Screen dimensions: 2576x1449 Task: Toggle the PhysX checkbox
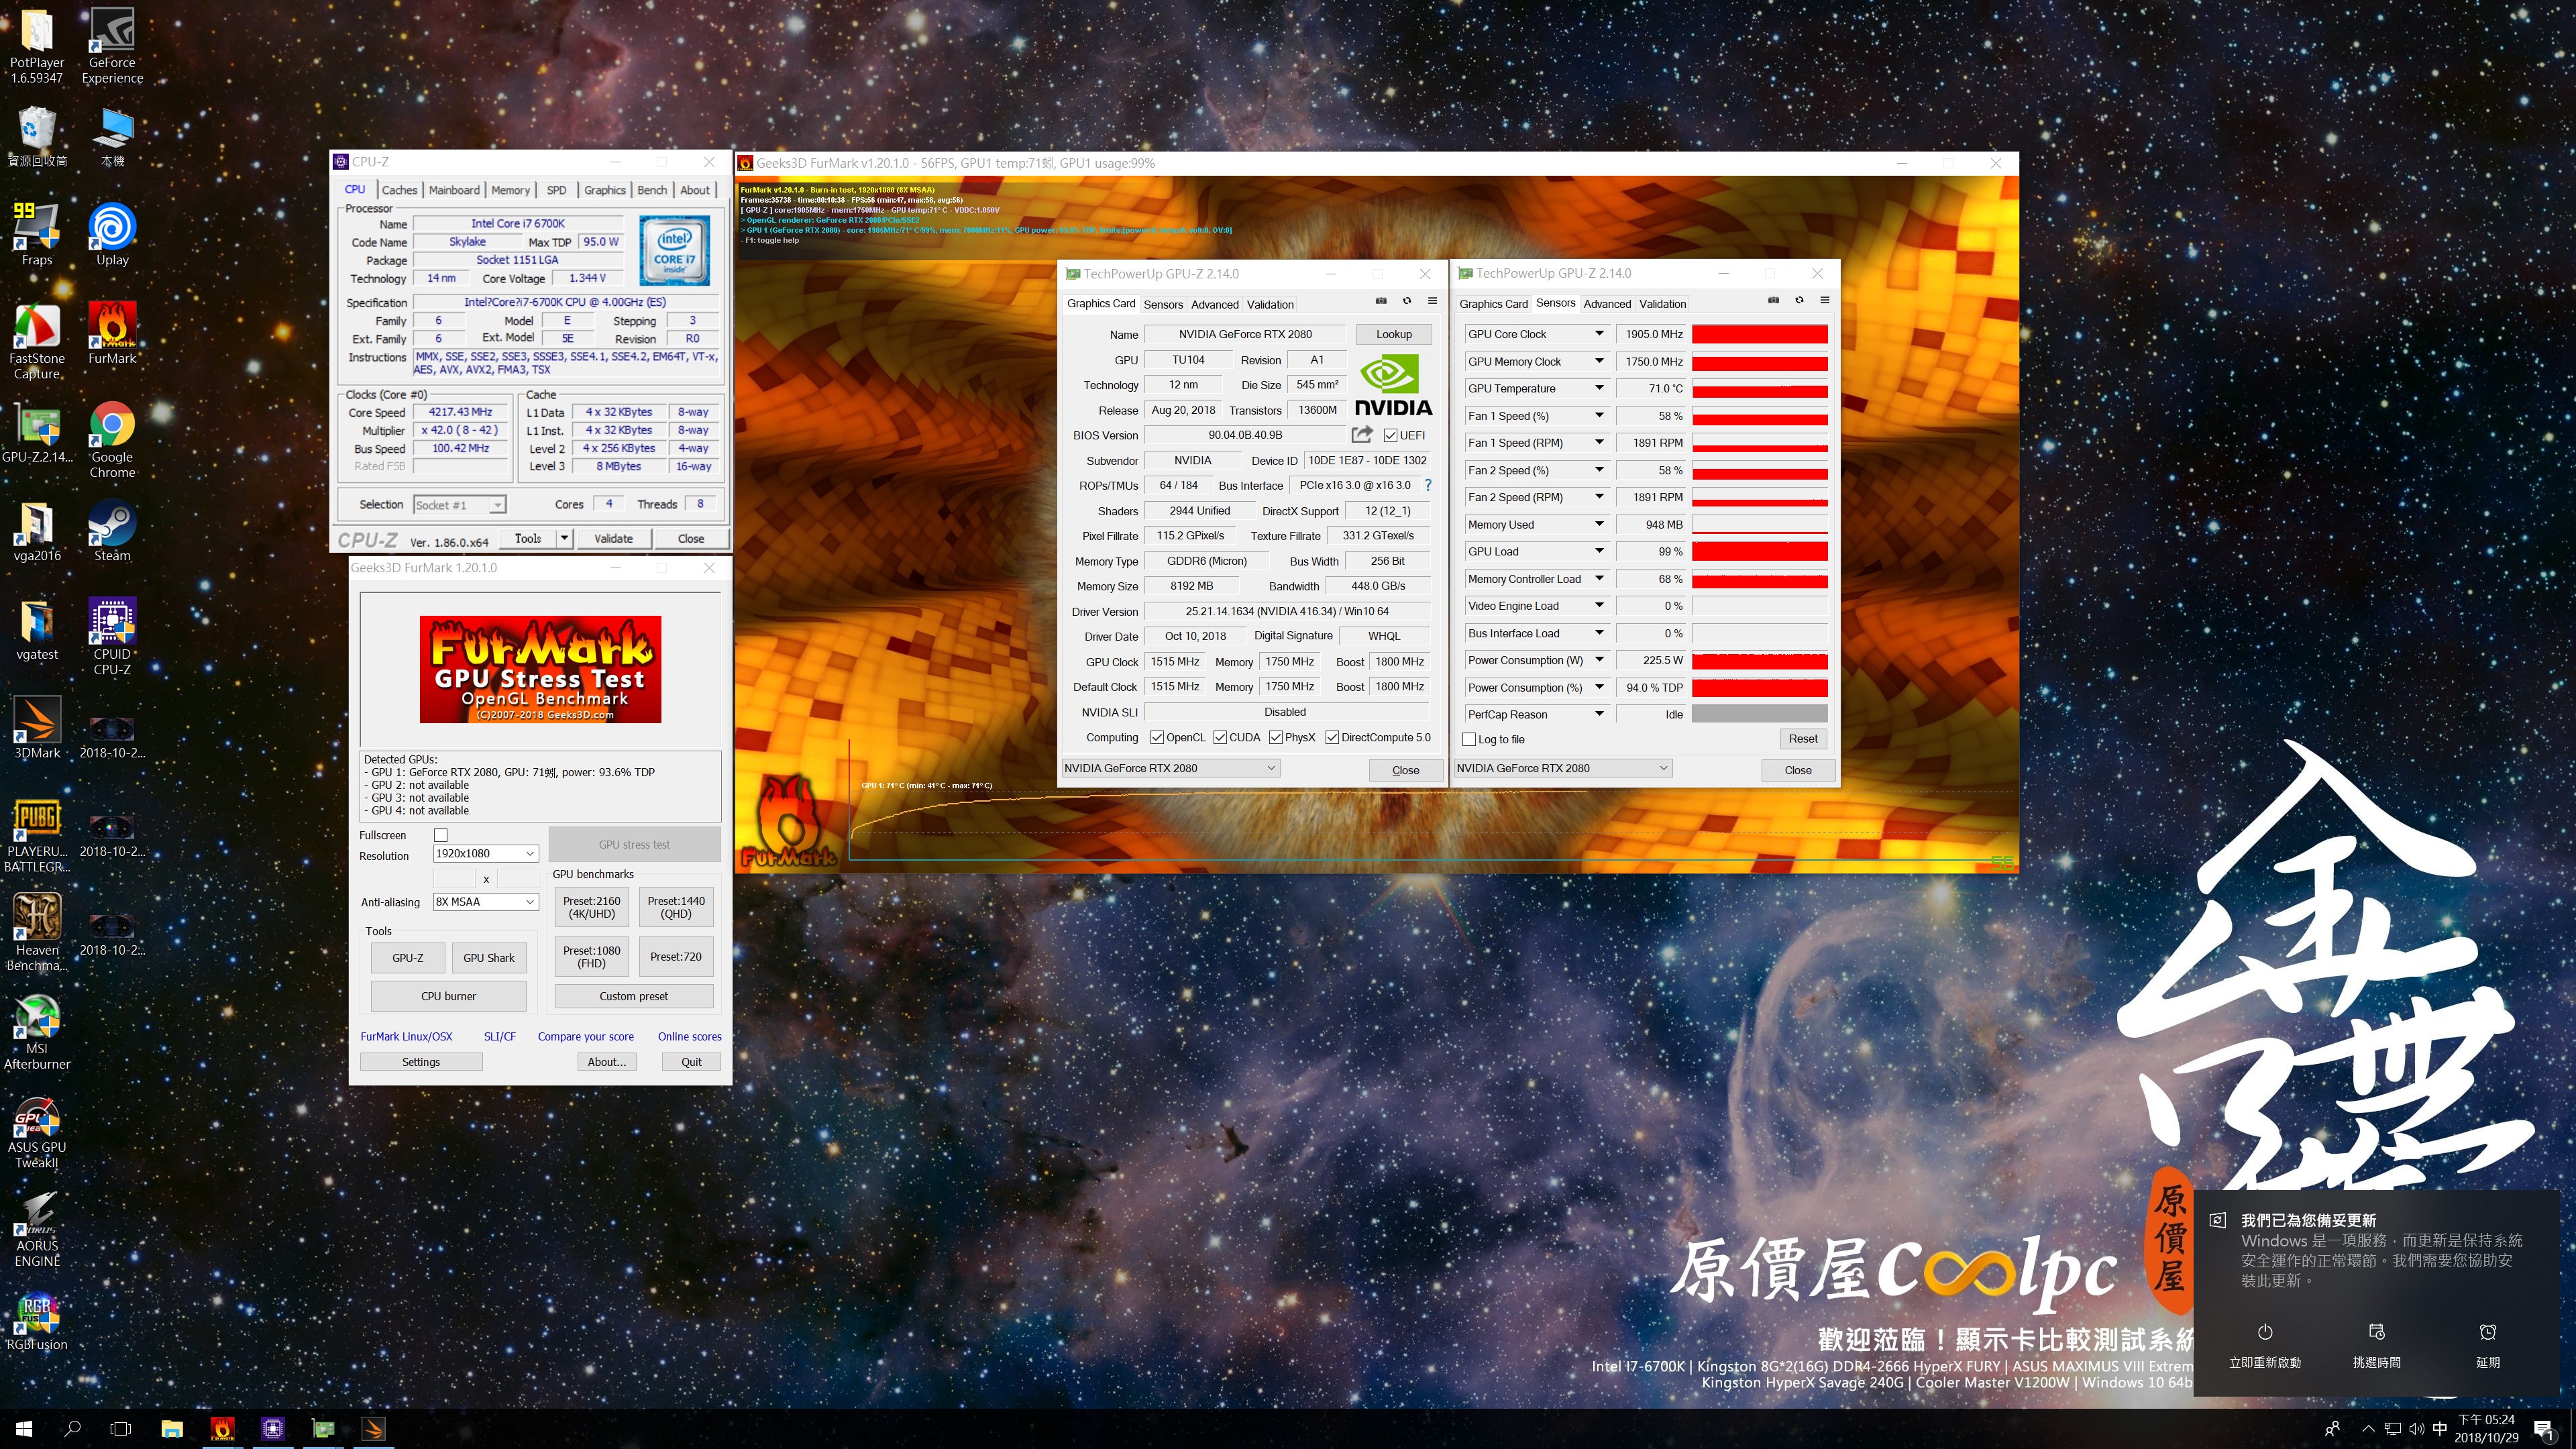(1276, 737)
